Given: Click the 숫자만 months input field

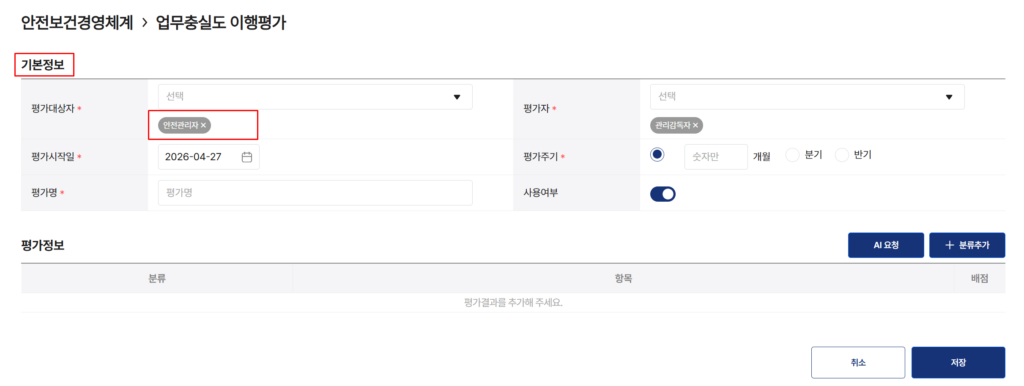Looking at the screenshot, I should 716,157.
